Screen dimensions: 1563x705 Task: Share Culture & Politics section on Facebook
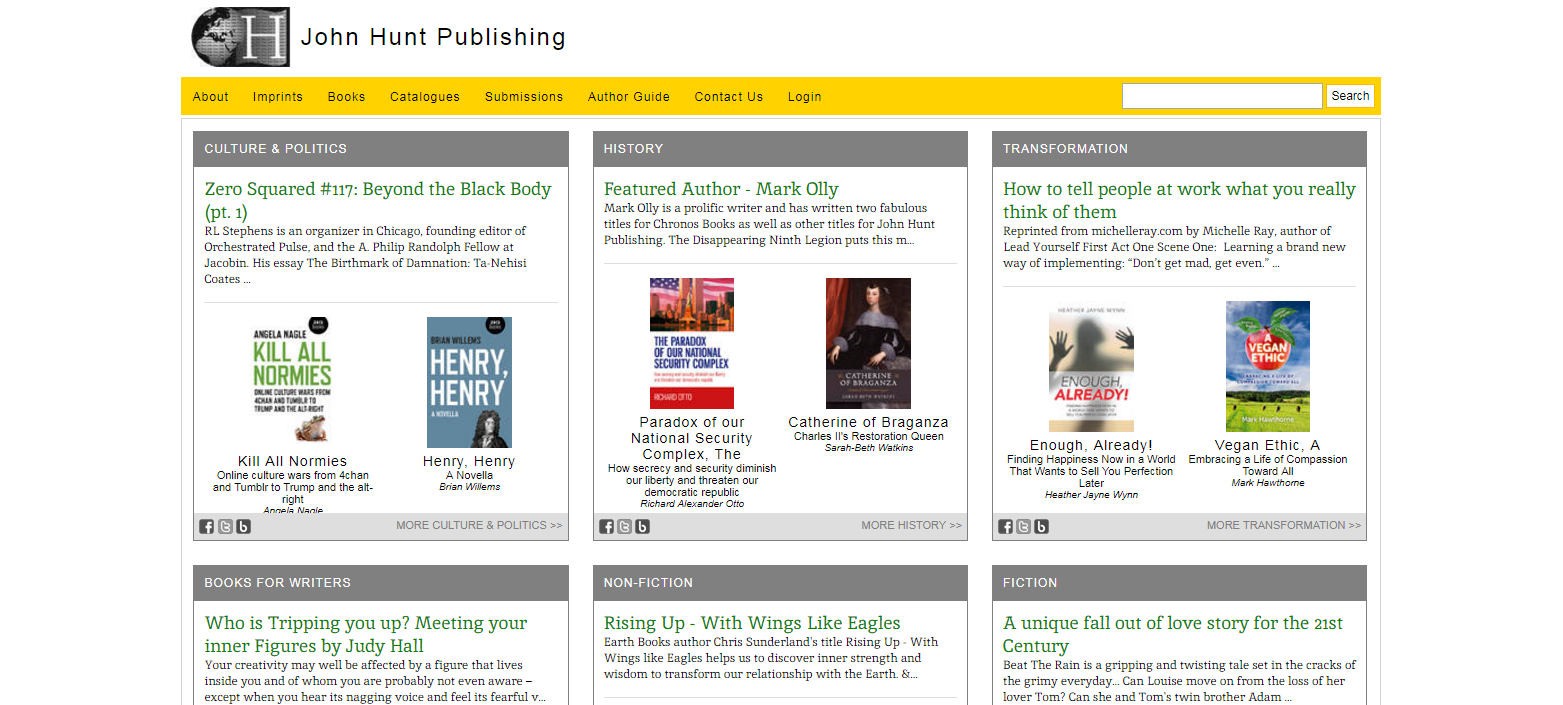(207, 527)
